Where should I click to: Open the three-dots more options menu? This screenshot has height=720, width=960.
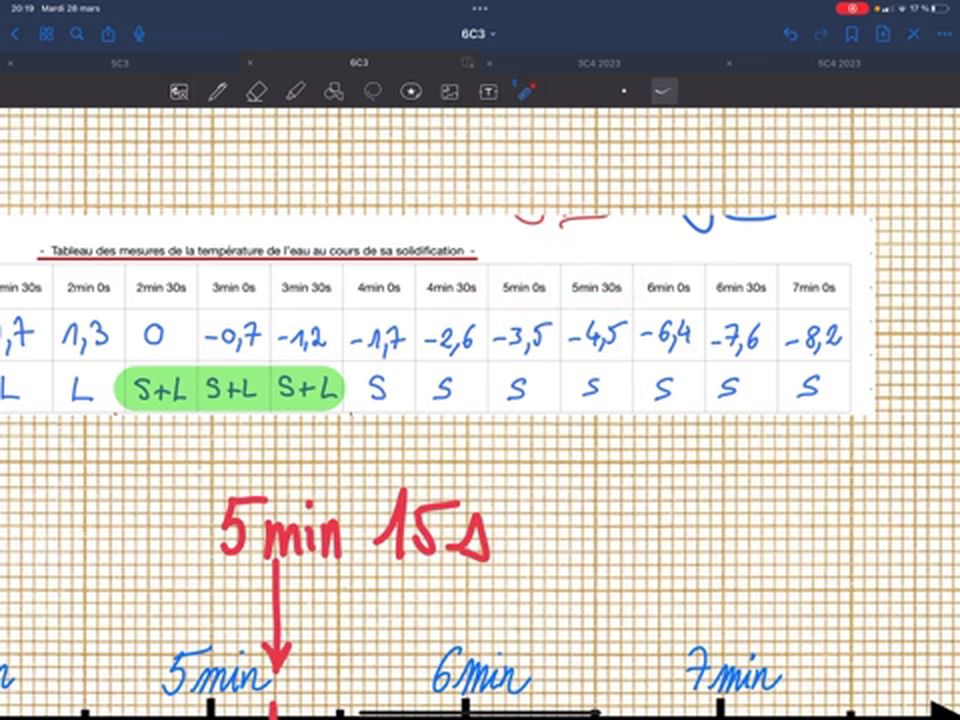pos(944,34)
